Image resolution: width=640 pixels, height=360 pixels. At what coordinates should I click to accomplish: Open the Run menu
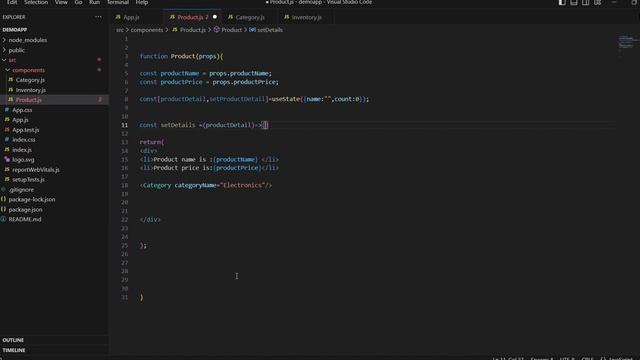pos(94,2)
